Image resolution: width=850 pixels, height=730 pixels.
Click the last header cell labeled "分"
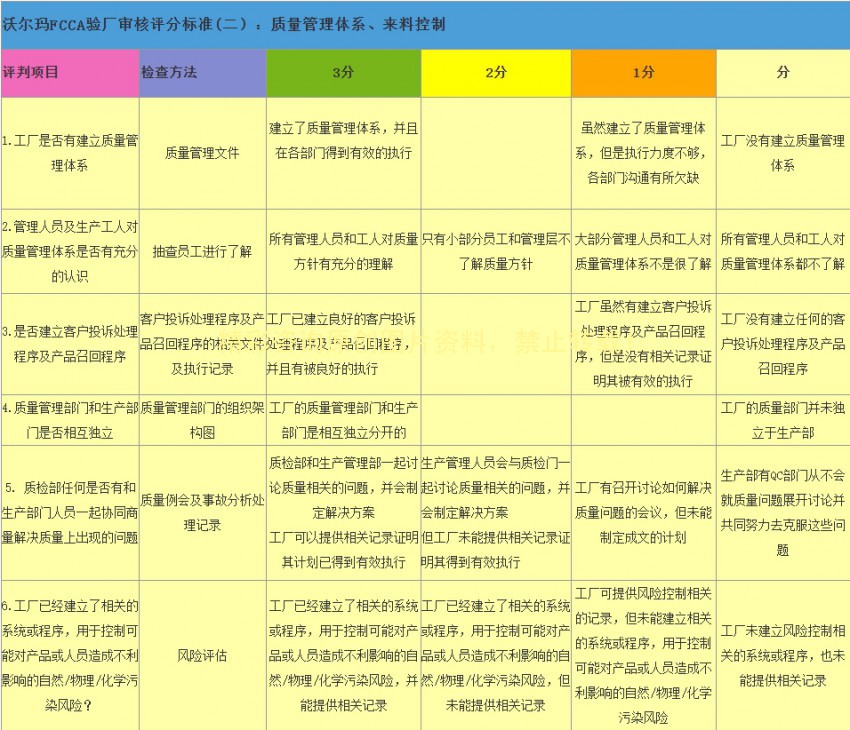[783, 73]
